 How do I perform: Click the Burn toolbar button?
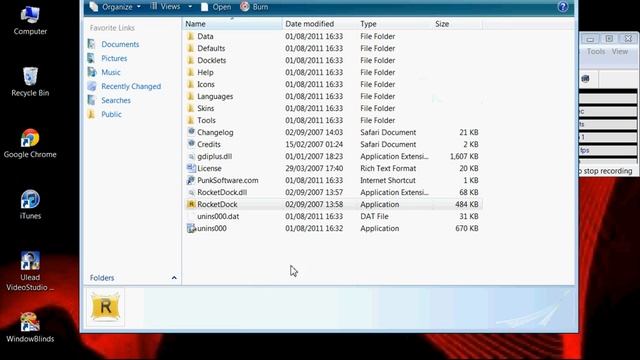pyautogui.click(x=255, y=7)
